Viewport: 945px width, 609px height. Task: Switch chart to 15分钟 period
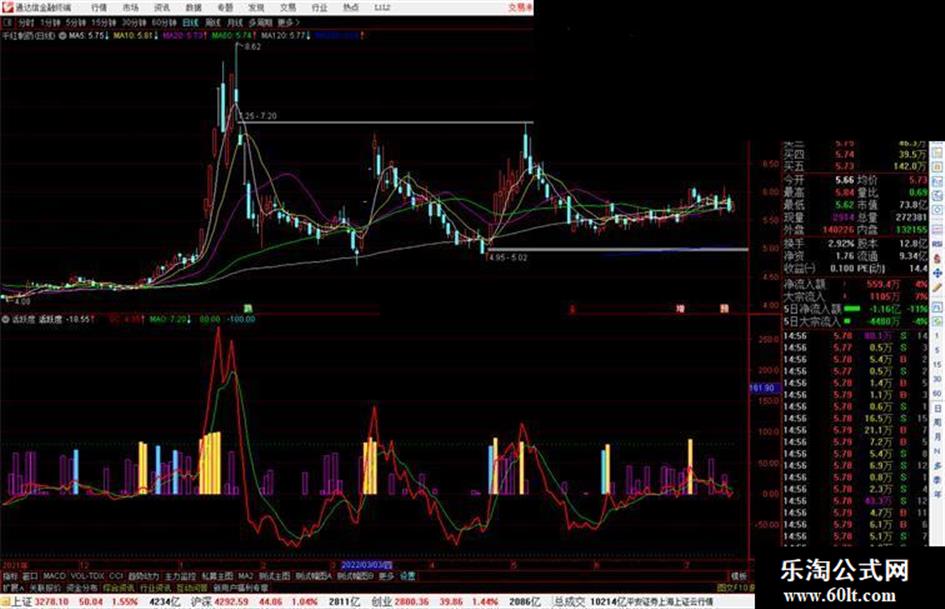click(x=104, y=22)
